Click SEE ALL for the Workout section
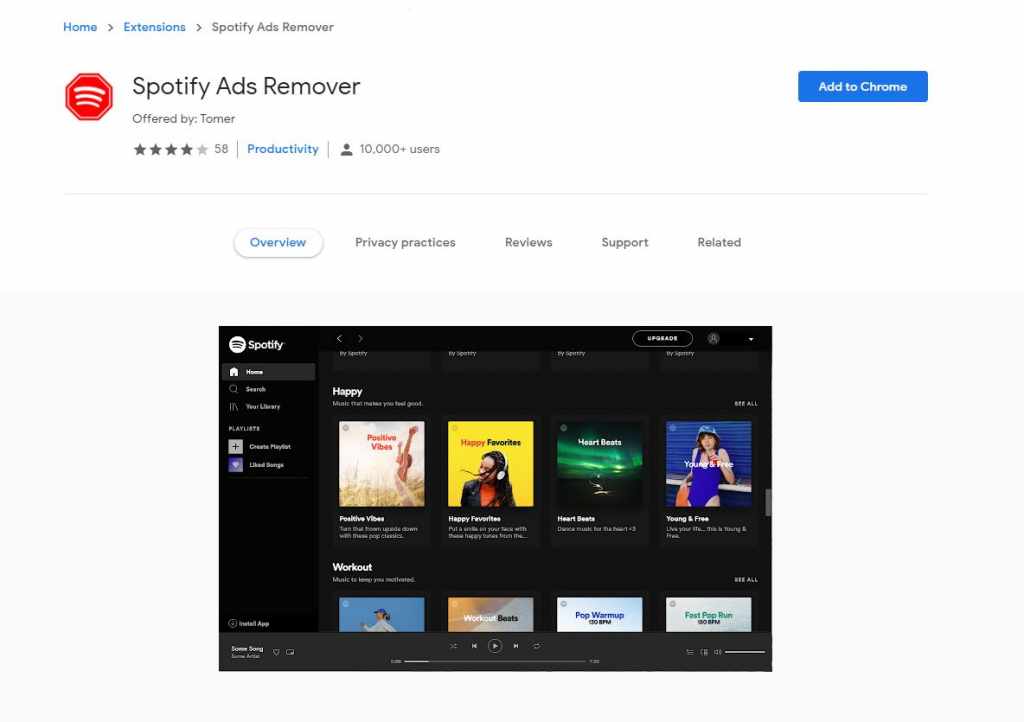This screenshot has width=1024, height=722. pyautogui.click(x=746, y=580)
